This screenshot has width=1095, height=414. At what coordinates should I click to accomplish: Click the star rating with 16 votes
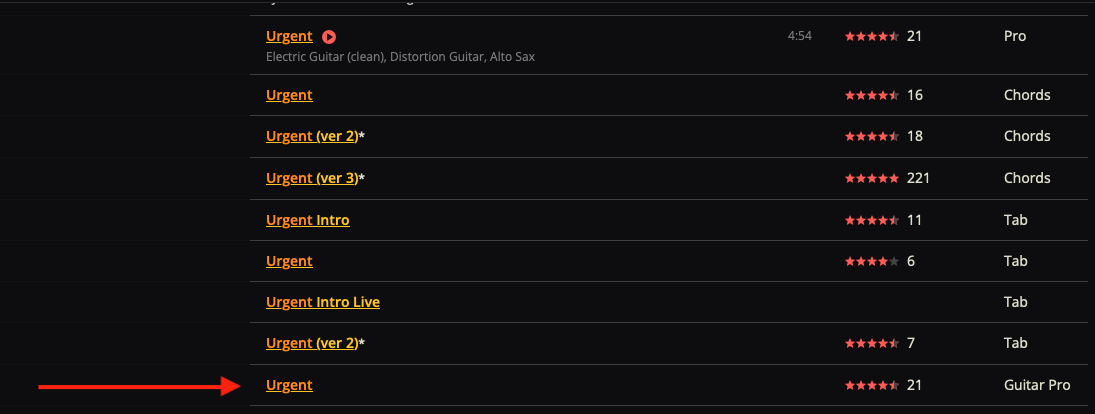tap(872, 95)
